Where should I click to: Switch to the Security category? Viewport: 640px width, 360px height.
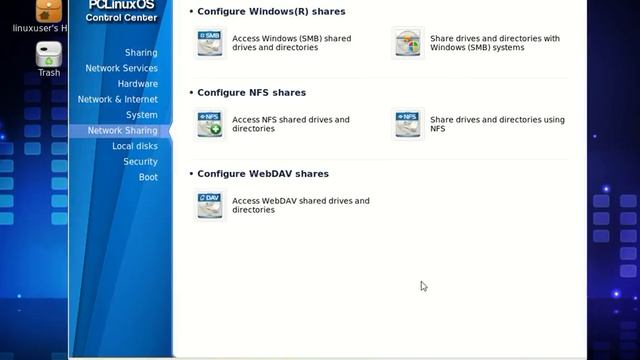[x=140, y=162]
